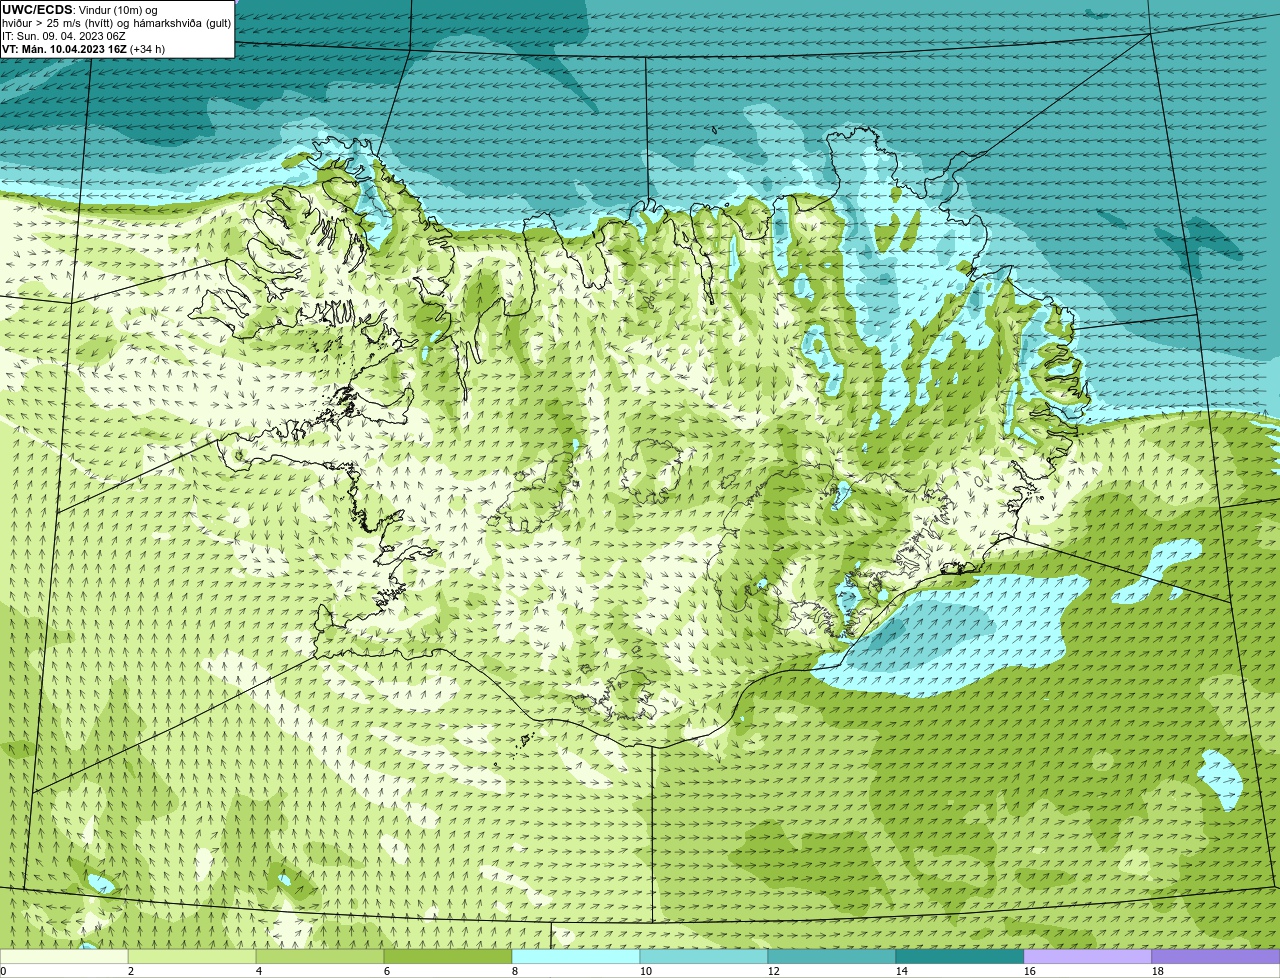Viewport: 1280px width, 978px height.
Task: Click the legend value "8"
Action: [515, 971]
